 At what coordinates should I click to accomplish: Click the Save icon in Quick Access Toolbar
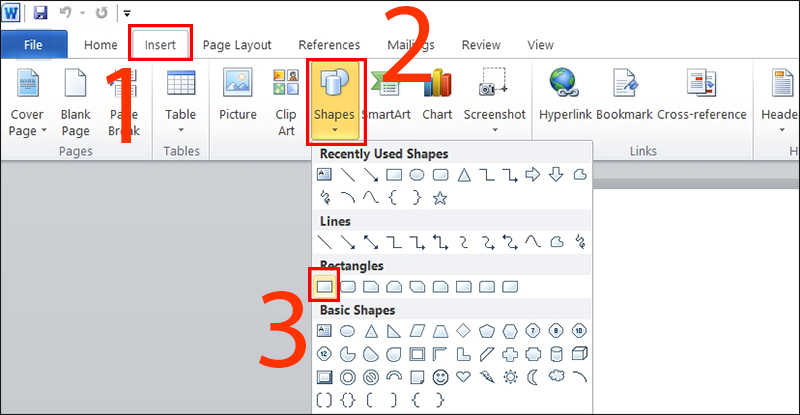40,13
